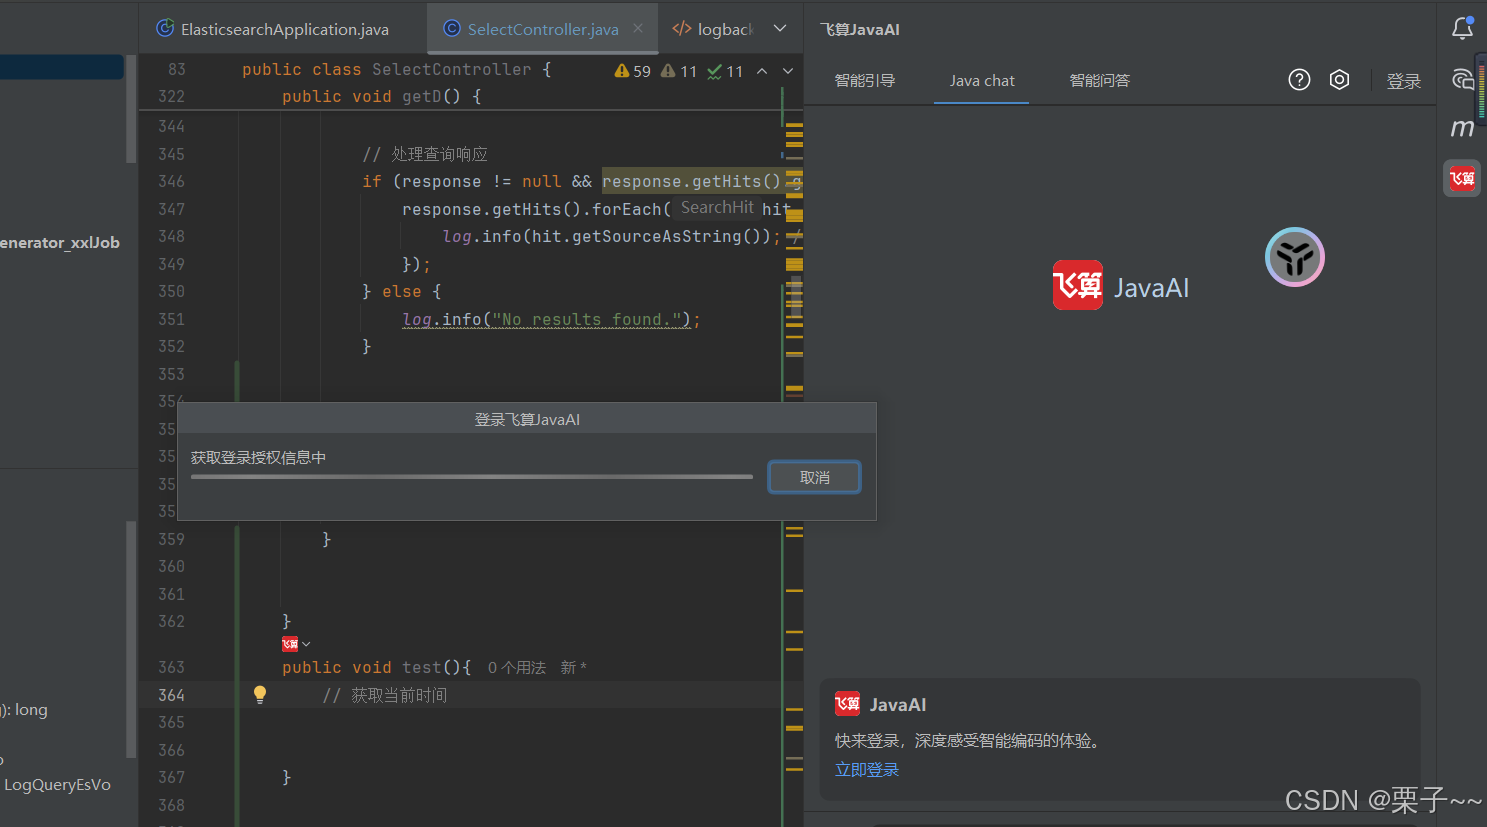This screenshot has height=827, width=1487.
Task: Click line number 364 in gutter
Action: click(171, 695)
